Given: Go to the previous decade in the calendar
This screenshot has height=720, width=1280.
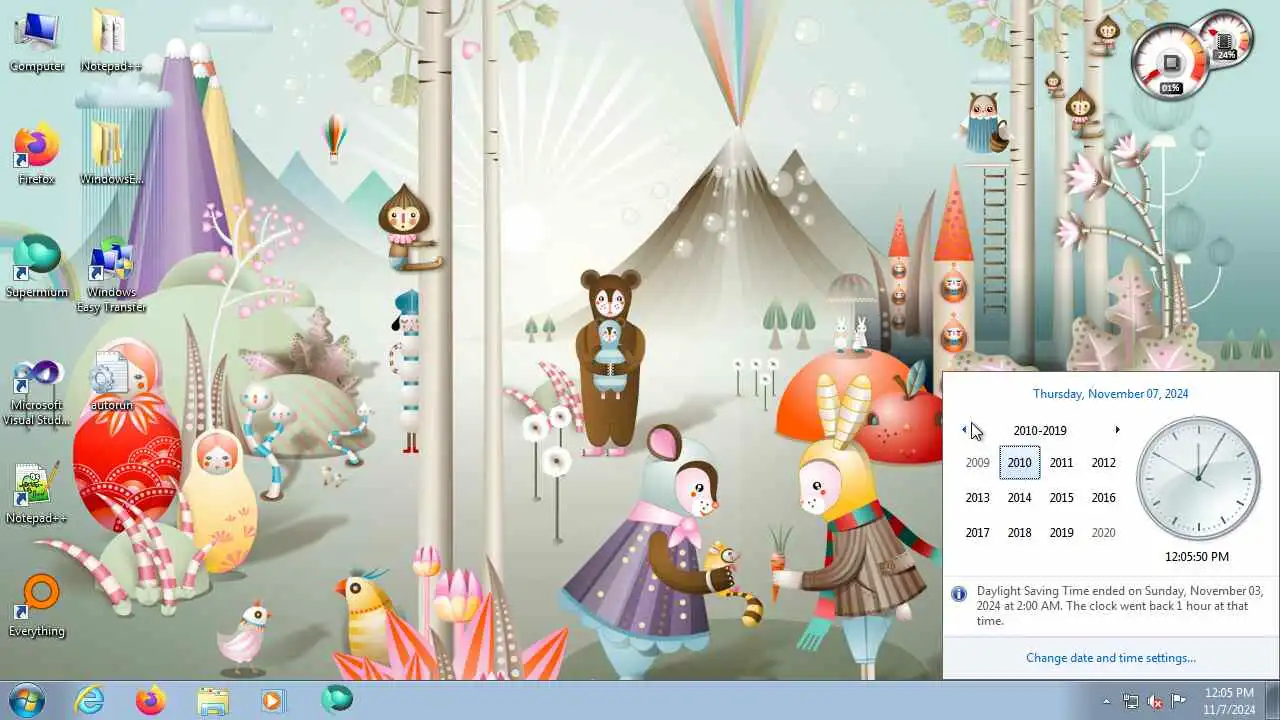Looking at the screenshot, I should tap(964, 430).
